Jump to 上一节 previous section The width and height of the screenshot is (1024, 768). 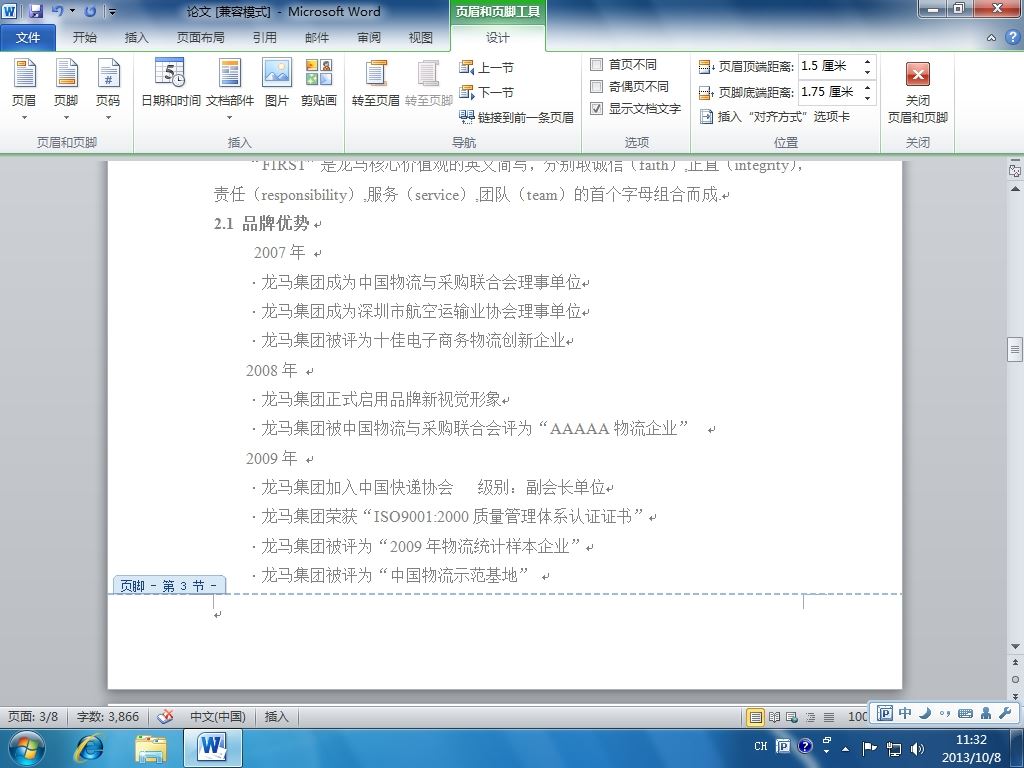click(487, 67)
